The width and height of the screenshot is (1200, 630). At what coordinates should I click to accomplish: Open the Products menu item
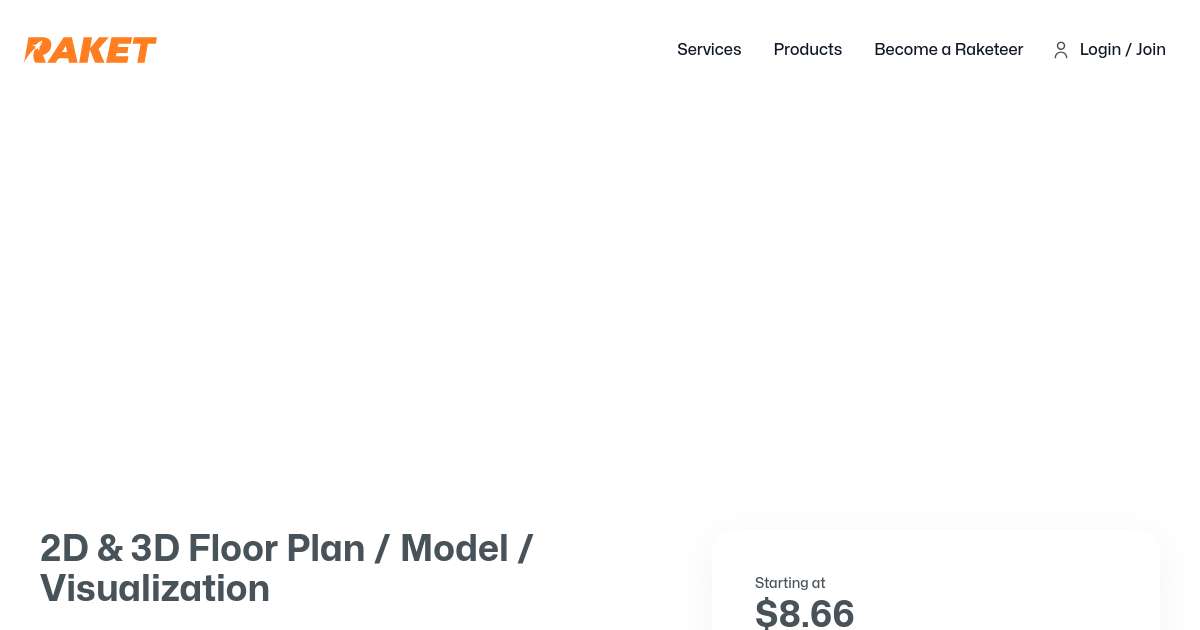tap(807, 49)
